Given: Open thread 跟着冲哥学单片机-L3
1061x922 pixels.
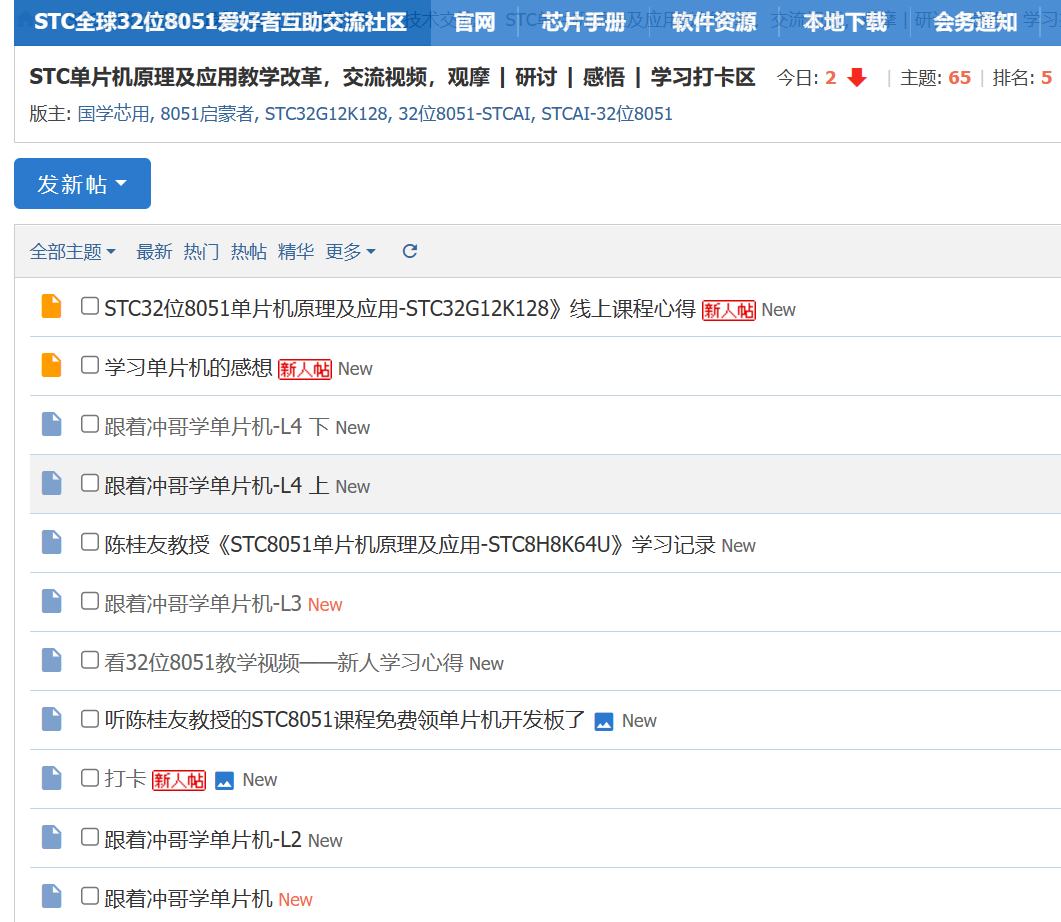Looking at the screenshot, I should (203, 603).
